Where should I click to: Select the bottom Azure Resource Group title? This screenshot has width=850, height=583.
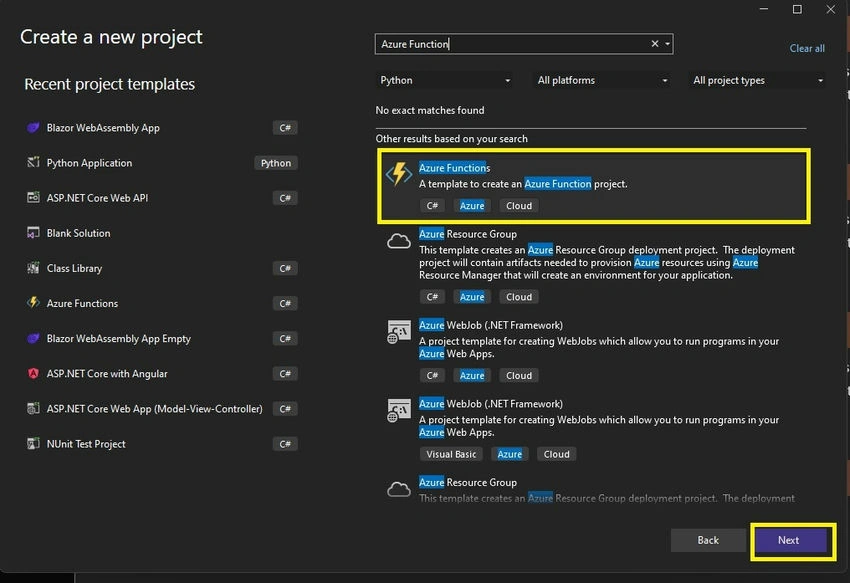[x=467, y=483]
